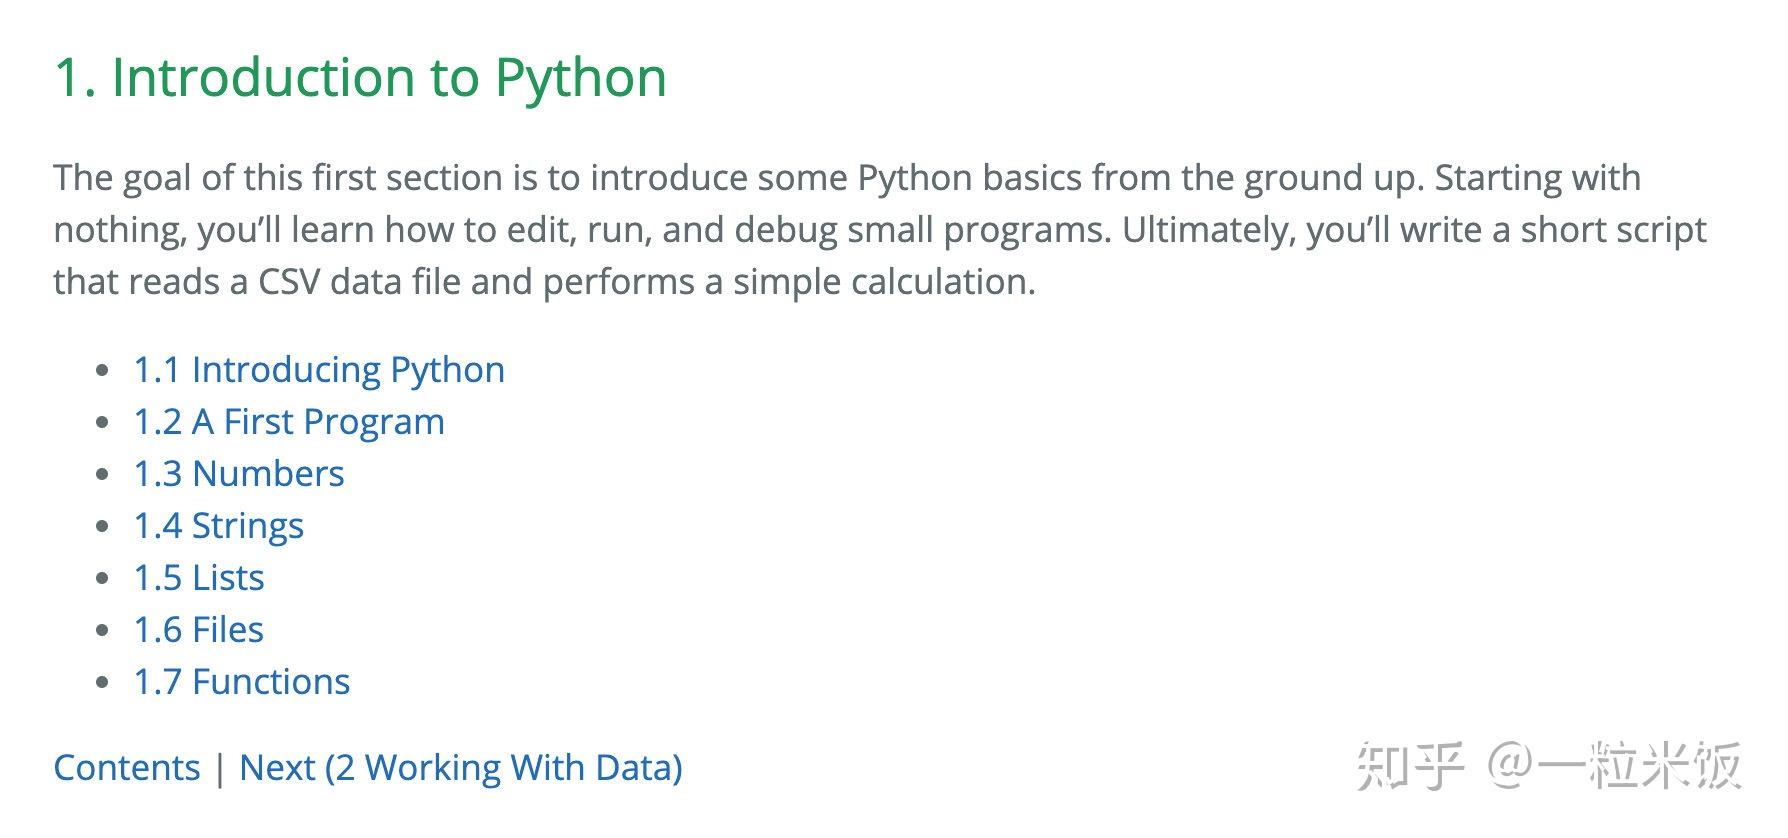The height and width of the screenshot is (838, 1788).
Task: Click the bullet marker for "1.6 Files"
Action: [102, 631]
